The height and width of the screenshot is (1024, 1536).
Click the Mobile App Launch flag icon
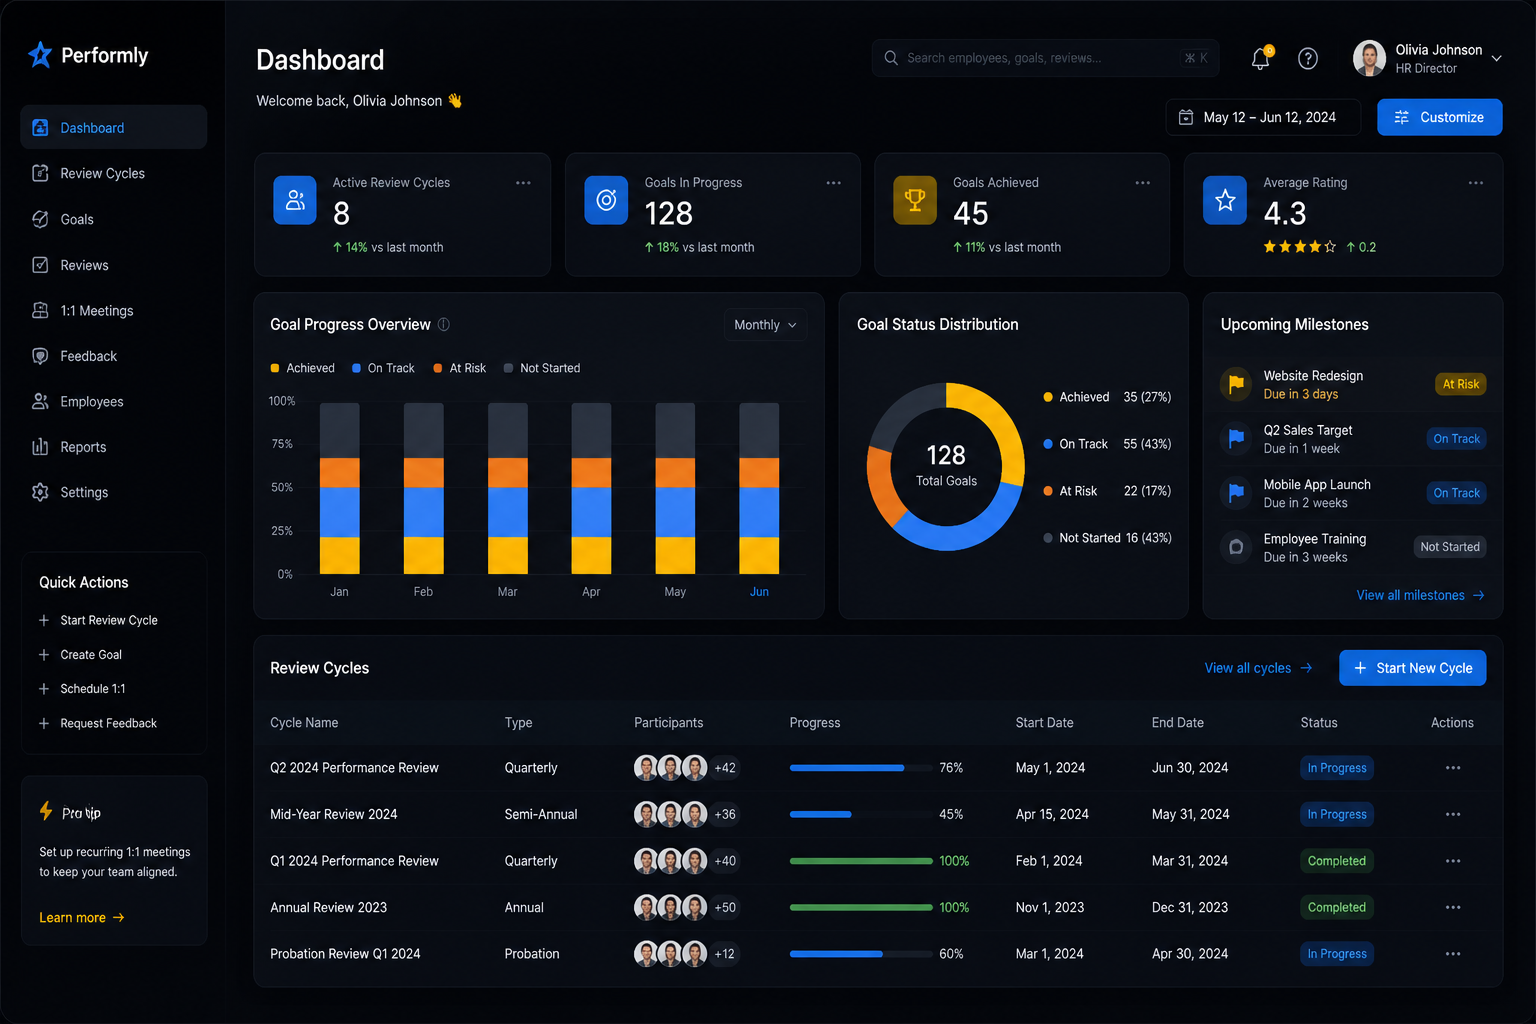[1236, 492]
